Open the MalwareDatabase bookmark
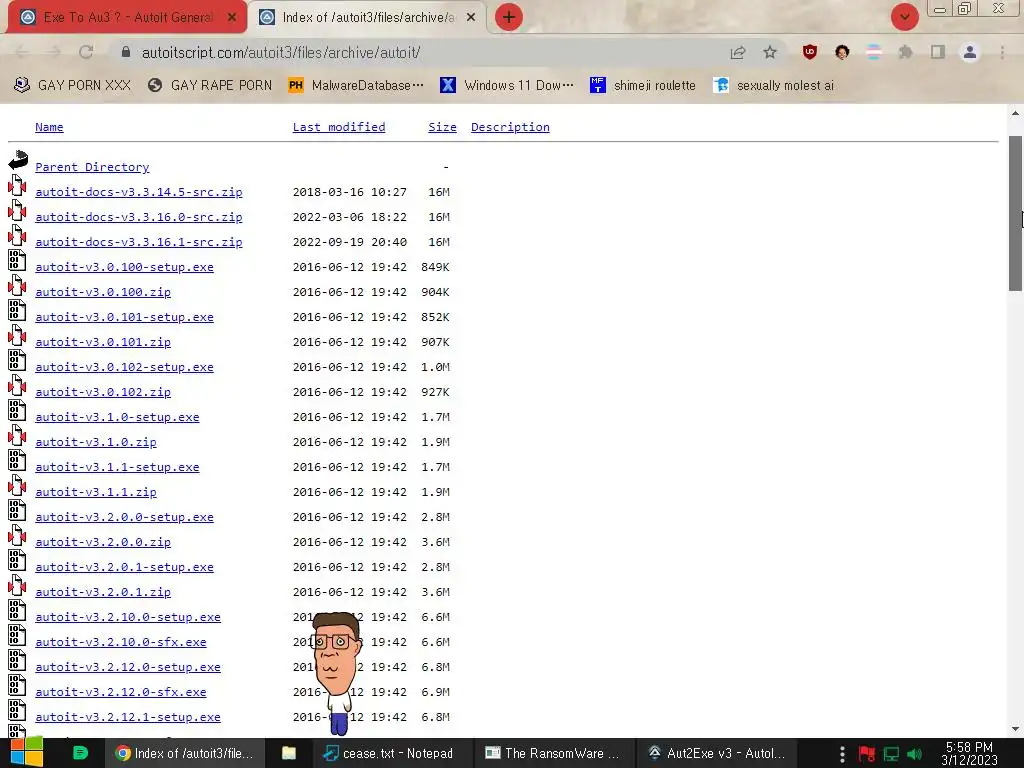The image size is (1024, 768). [356, 86]
